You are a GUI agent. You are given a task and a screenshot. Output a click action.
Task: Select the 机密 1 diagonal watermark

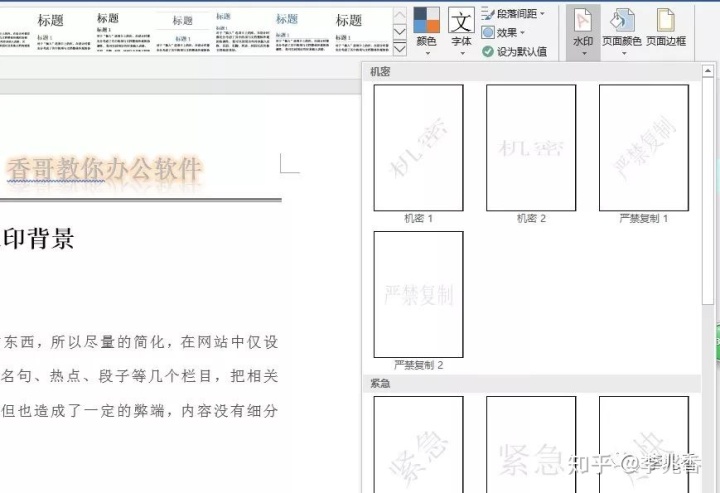(x=418, y=148)
